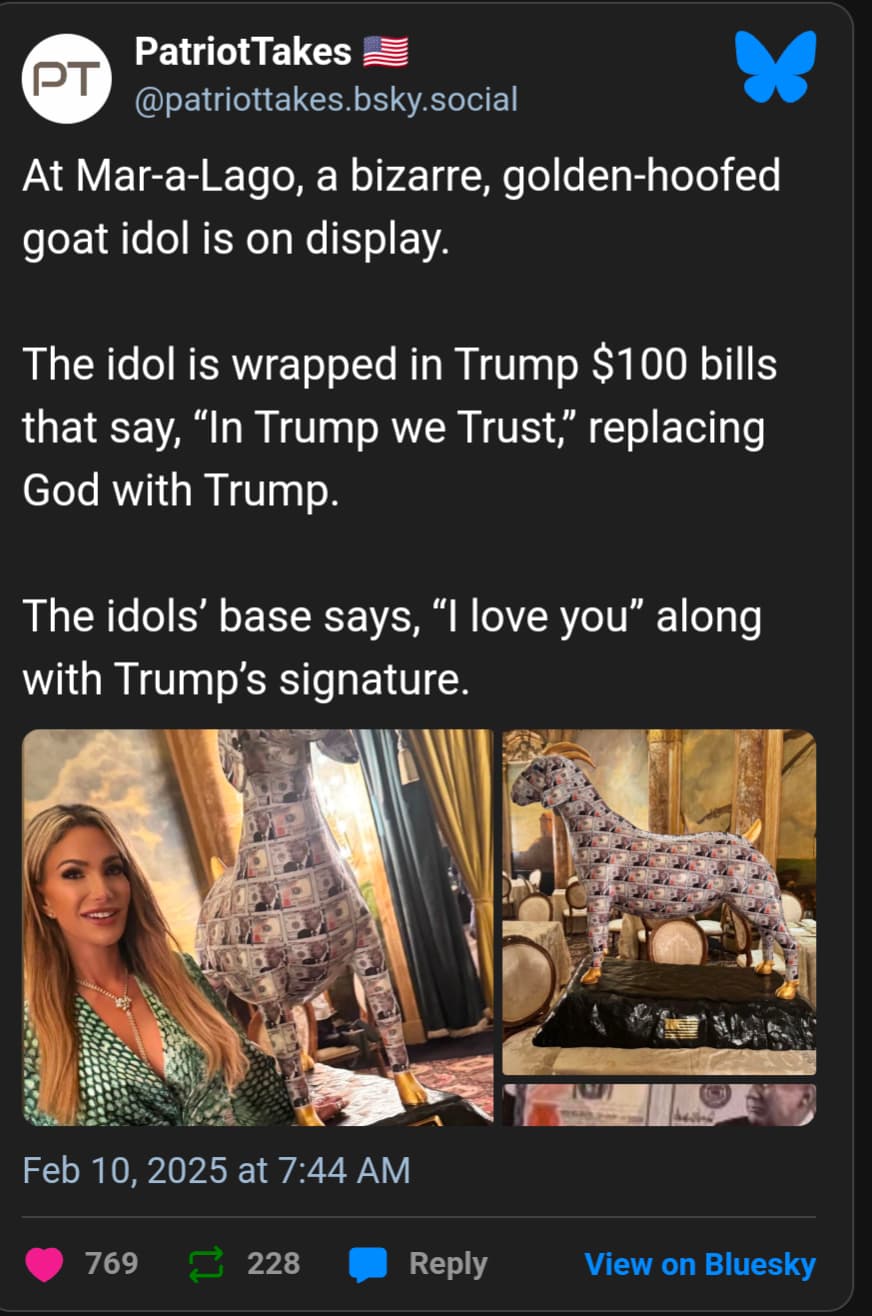Click the Bluesky butterfly logo
872x1316 pixels.
click(776, 66)
